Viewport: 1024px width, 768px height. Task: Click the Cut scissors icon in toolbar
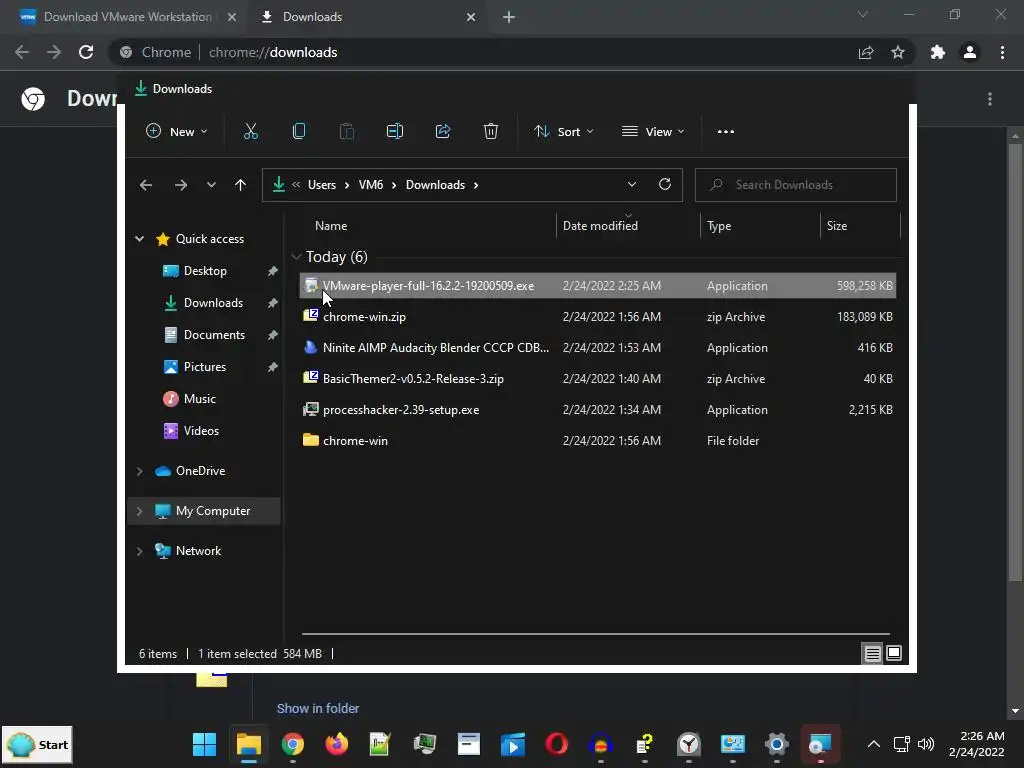(251, 131)
